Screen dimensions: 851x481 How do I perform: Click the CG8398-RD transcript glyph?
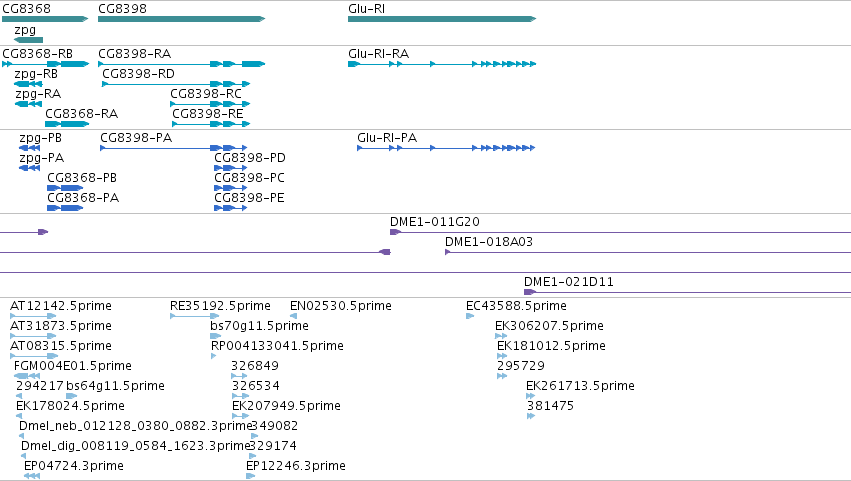(176, 84)
